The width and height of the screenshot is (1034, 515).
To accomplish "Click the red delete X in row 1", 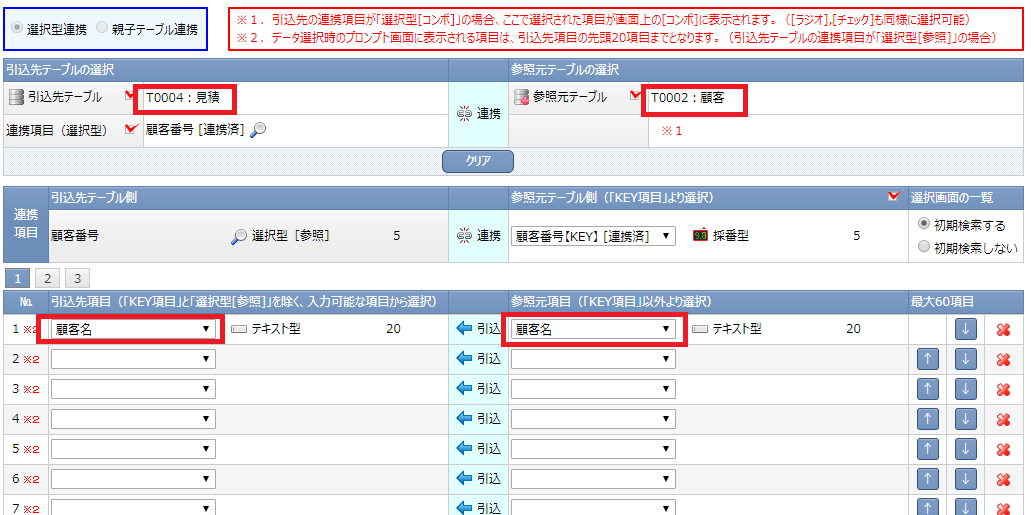I will pyautogui.click(x=1004, y=330).
